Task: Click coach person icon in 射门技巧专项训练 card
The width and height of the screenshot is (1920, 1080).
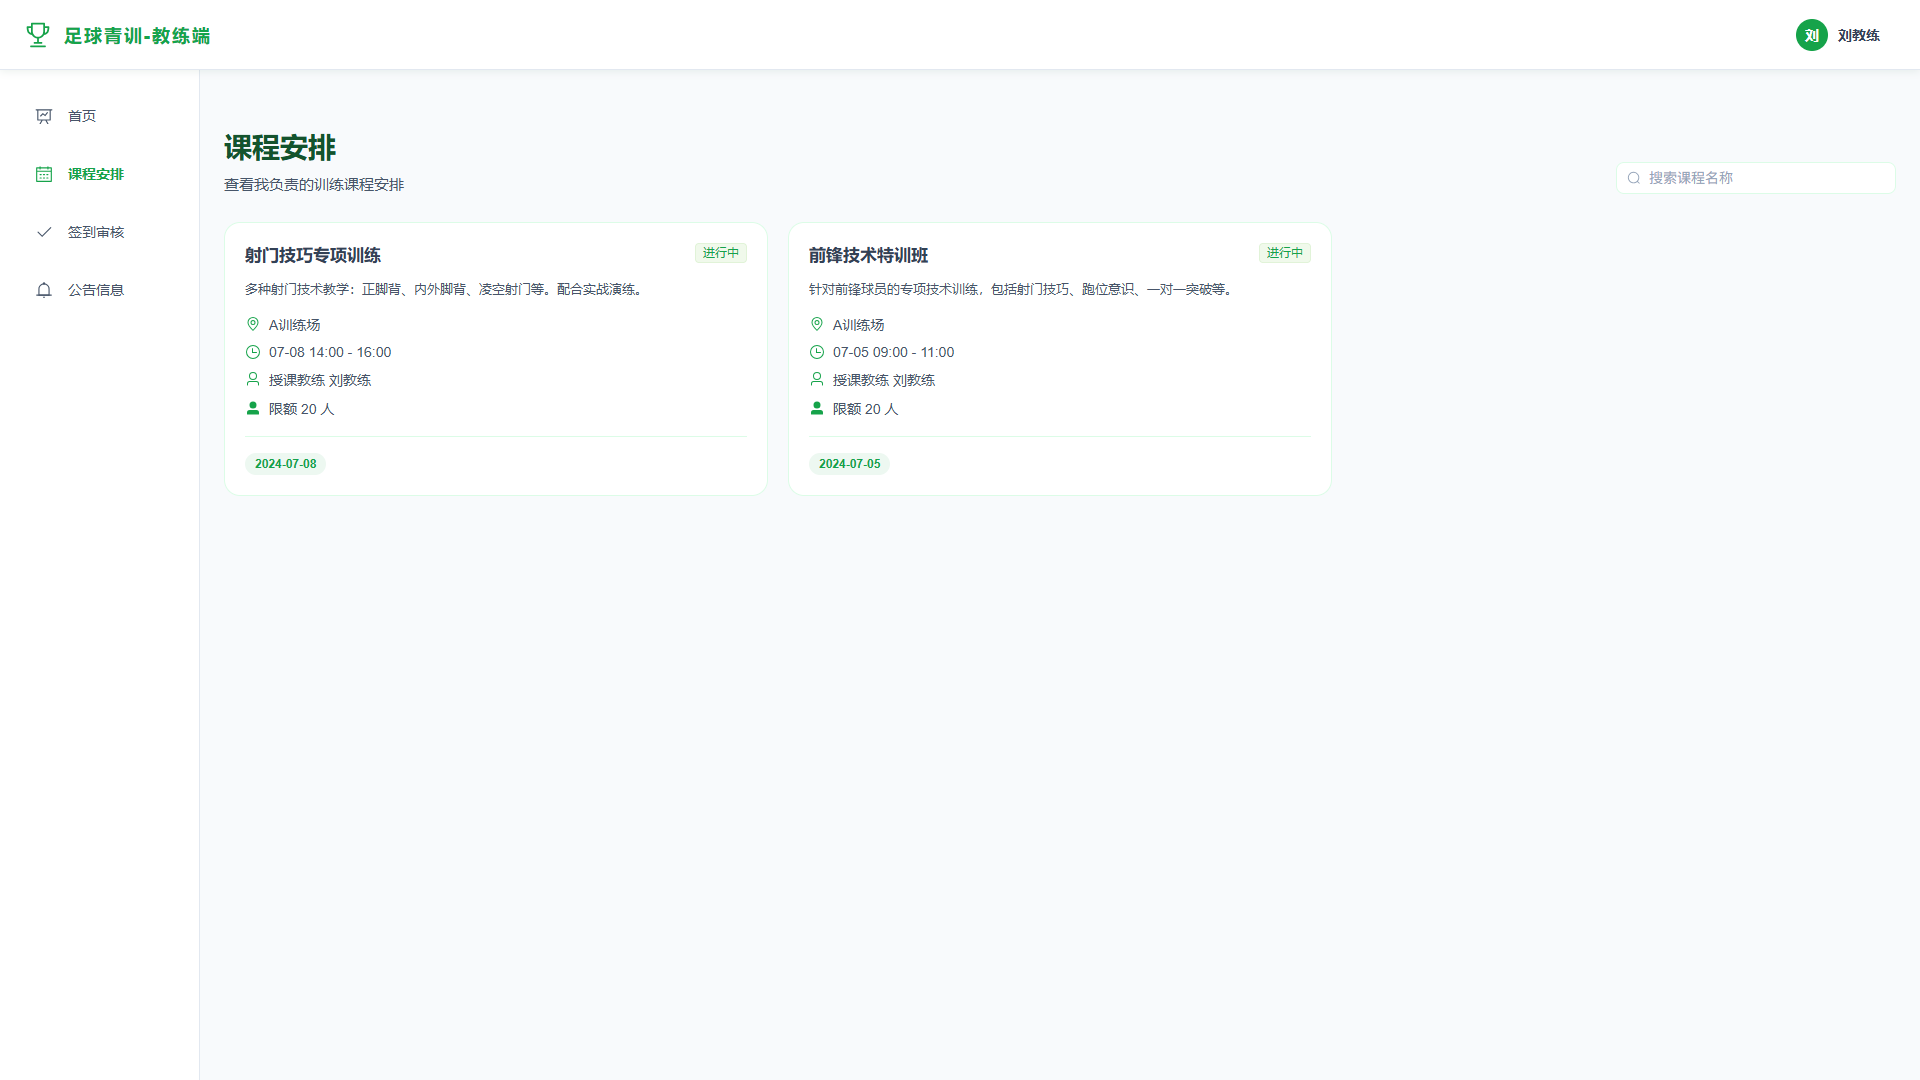Action: 253,379
